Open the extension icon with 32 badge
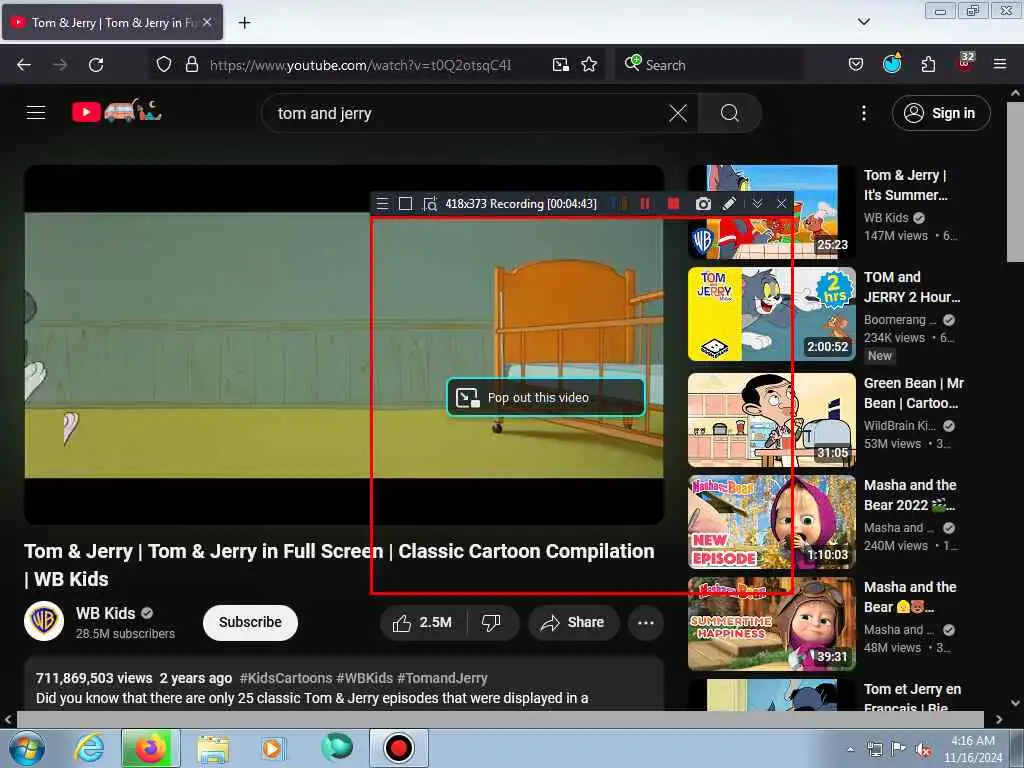Image resolution: width=1024 pixels, height=768 pixels. pos(965,63)
